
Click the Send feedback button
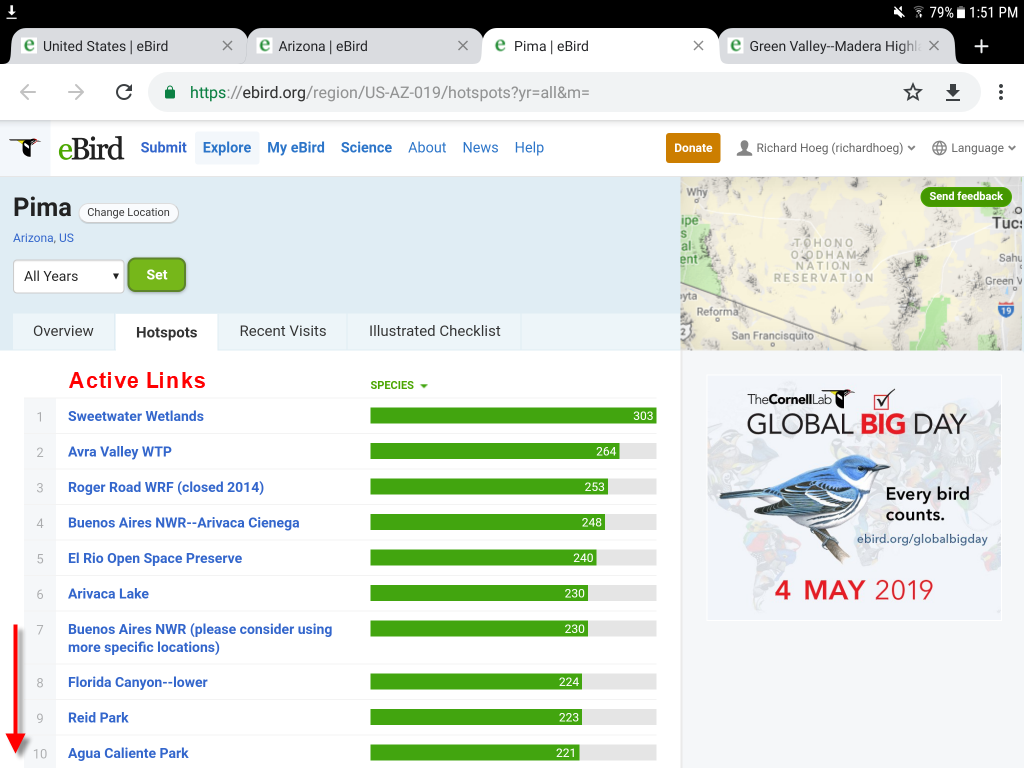pos(966,196)
